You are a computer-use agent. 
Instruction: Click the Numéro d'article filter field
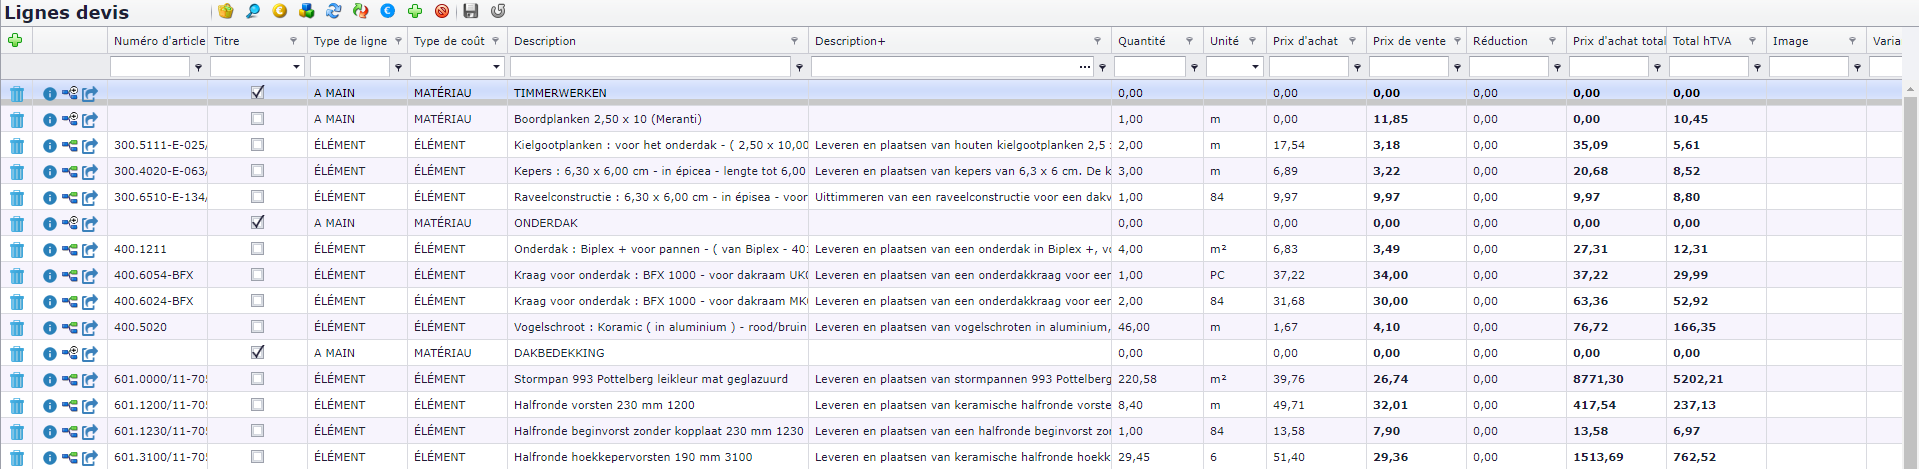(x=150, y=67)
